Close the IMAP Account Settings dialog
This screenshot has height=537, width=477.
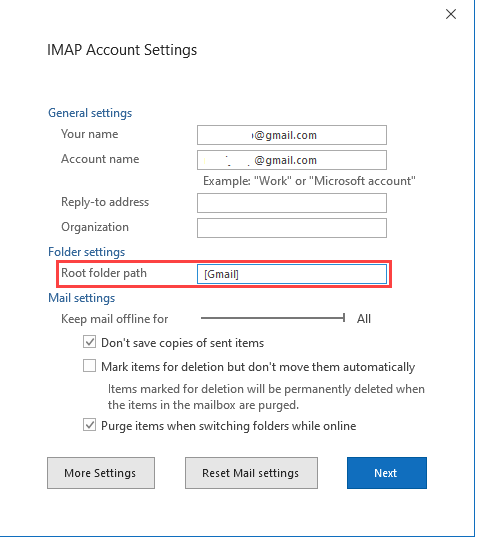[x=451, y=14]
